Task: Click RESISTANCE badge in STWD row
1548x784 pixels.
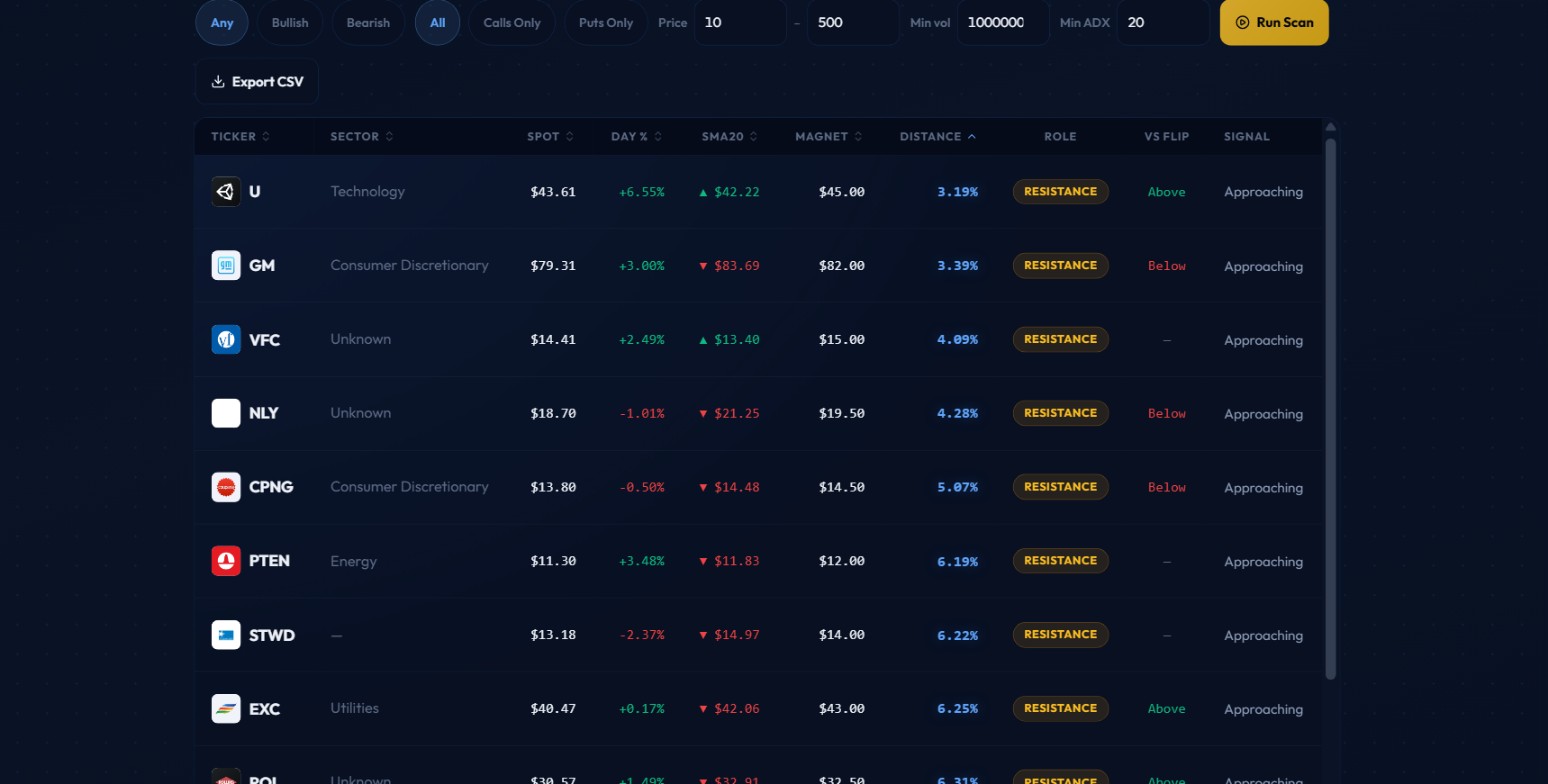Action: pyautogui.click(x=1060, y=635)
